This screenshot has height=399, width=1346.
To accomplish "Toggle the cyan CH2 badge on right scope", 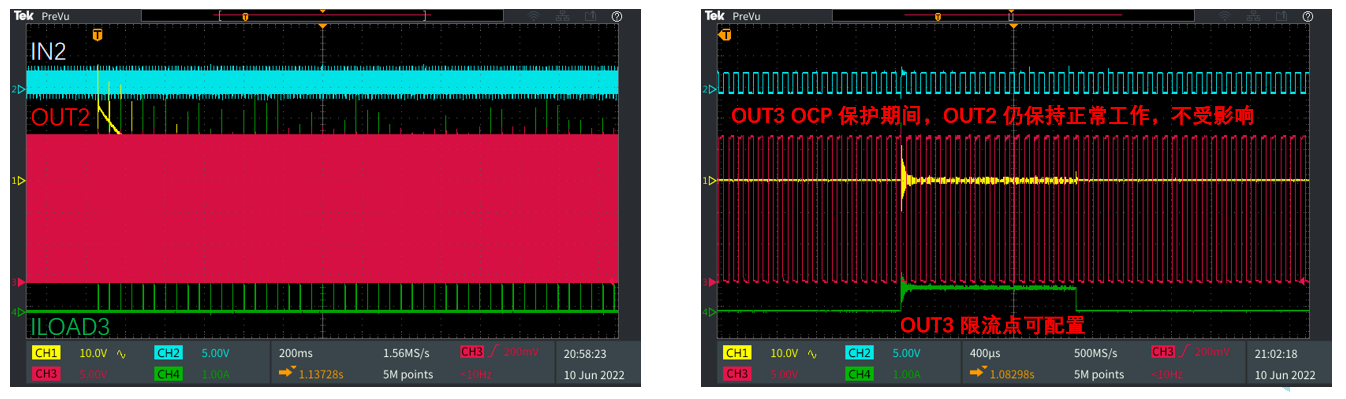I will [859, 353].
